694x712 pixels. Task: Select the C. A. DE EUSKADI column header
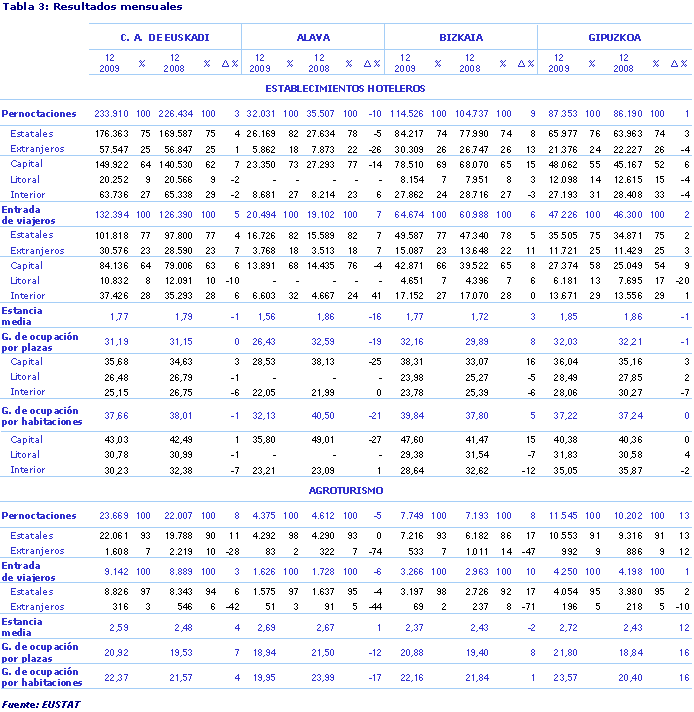click(x=165, y=37)
